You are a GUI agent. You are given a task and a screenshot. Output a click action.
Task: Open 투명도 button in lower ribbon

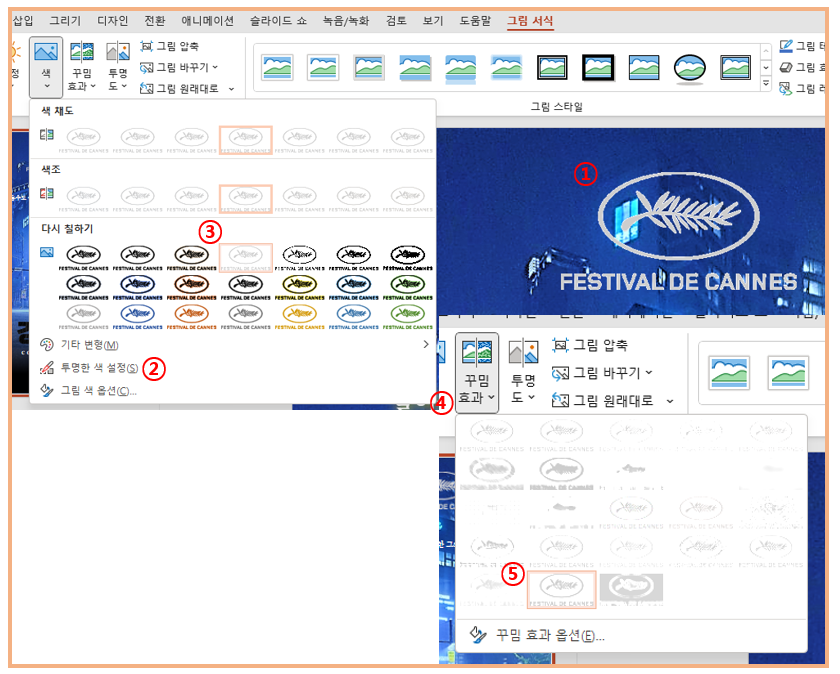[523, 372]
